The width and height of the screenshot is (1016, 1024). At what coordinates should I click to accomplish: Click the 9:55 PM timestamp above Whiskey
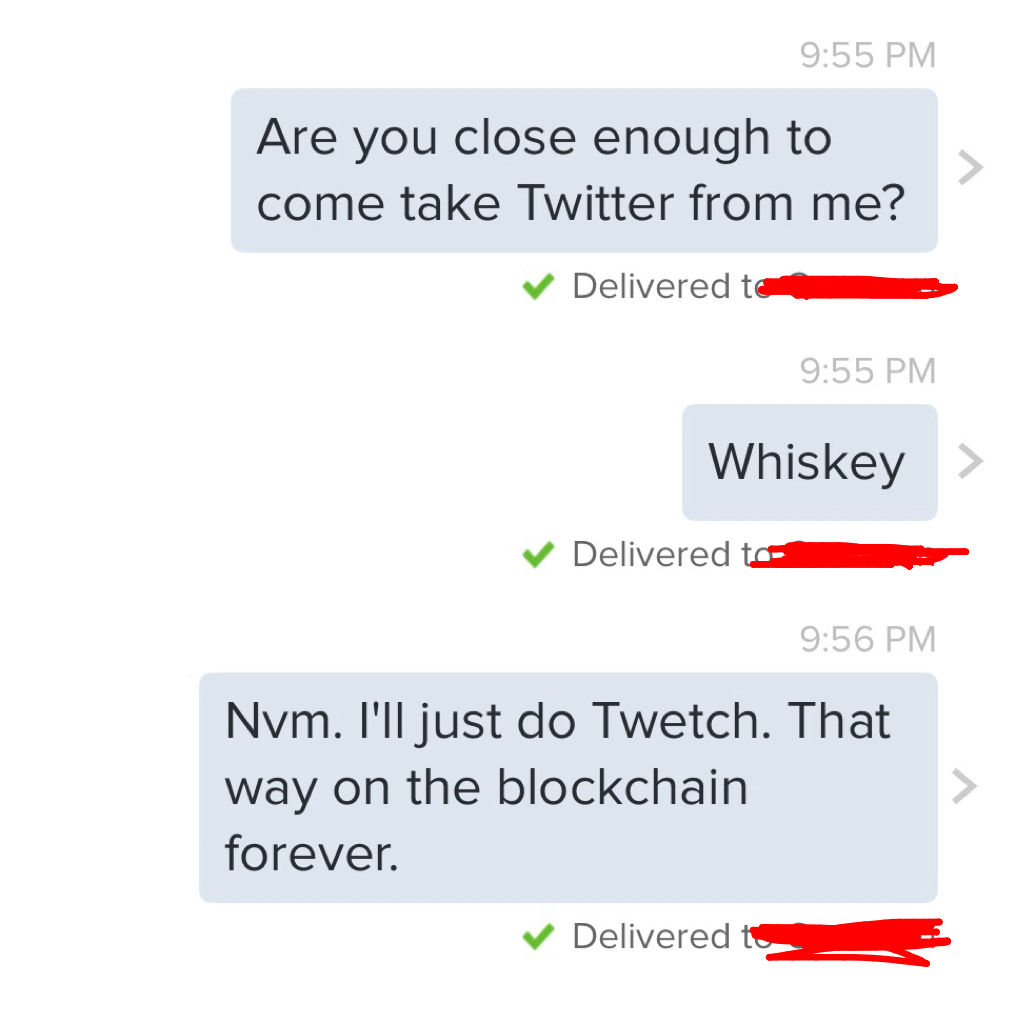[867, 372]
